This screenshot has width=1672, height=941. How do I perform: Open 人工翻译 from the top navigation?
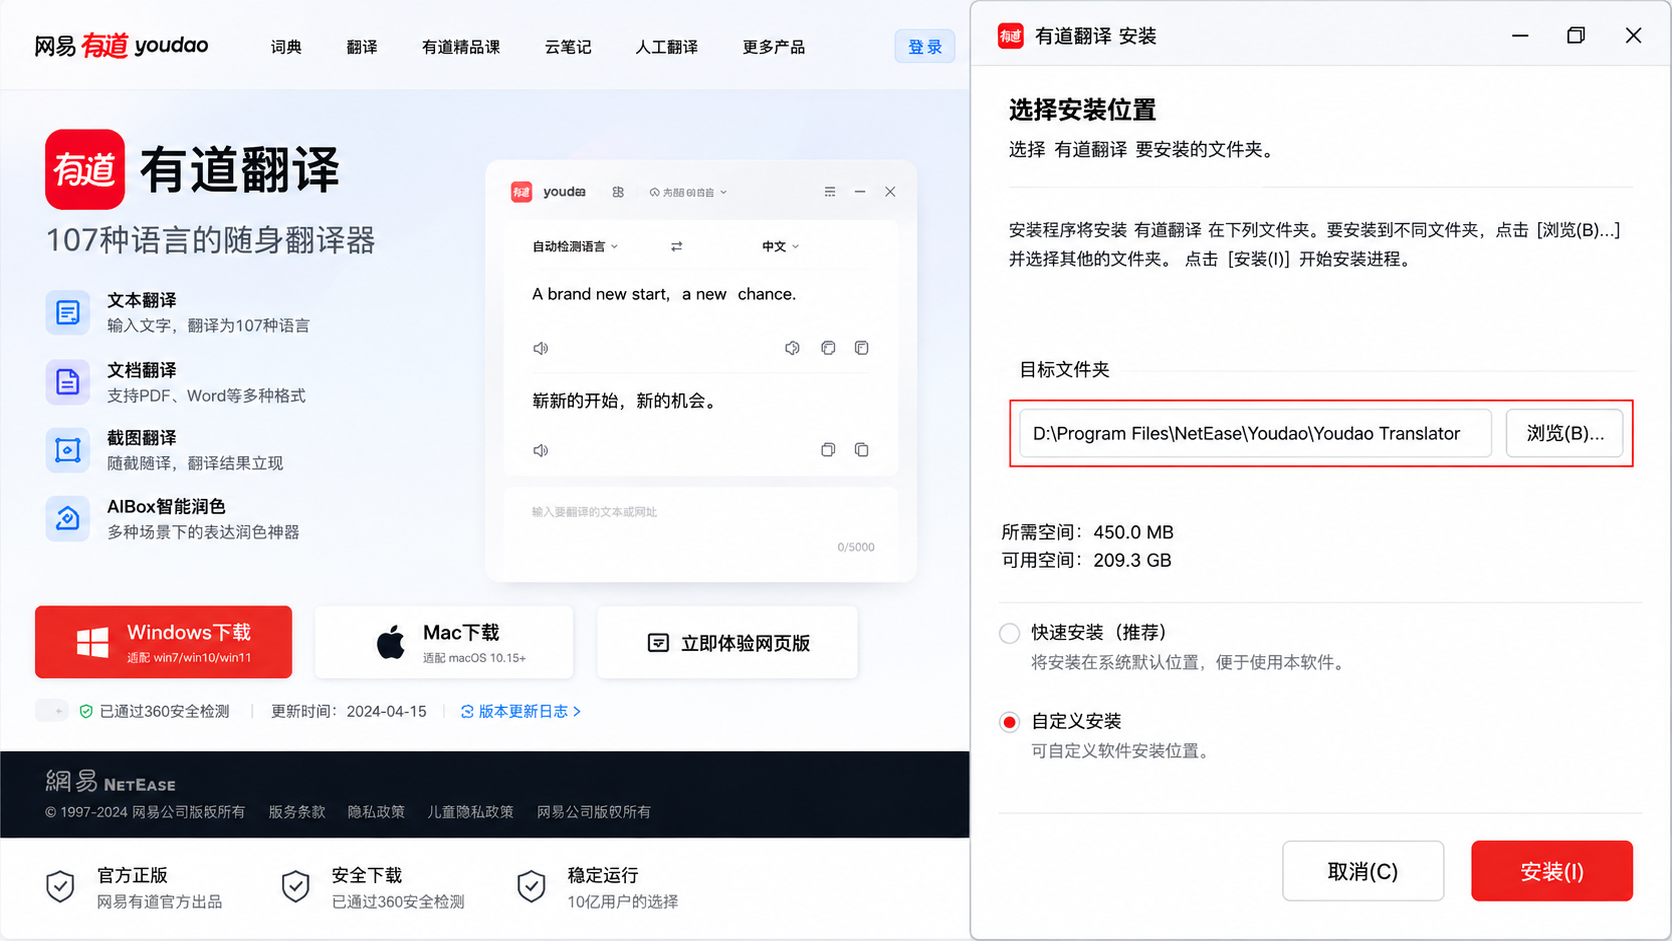tap(667, 47)
